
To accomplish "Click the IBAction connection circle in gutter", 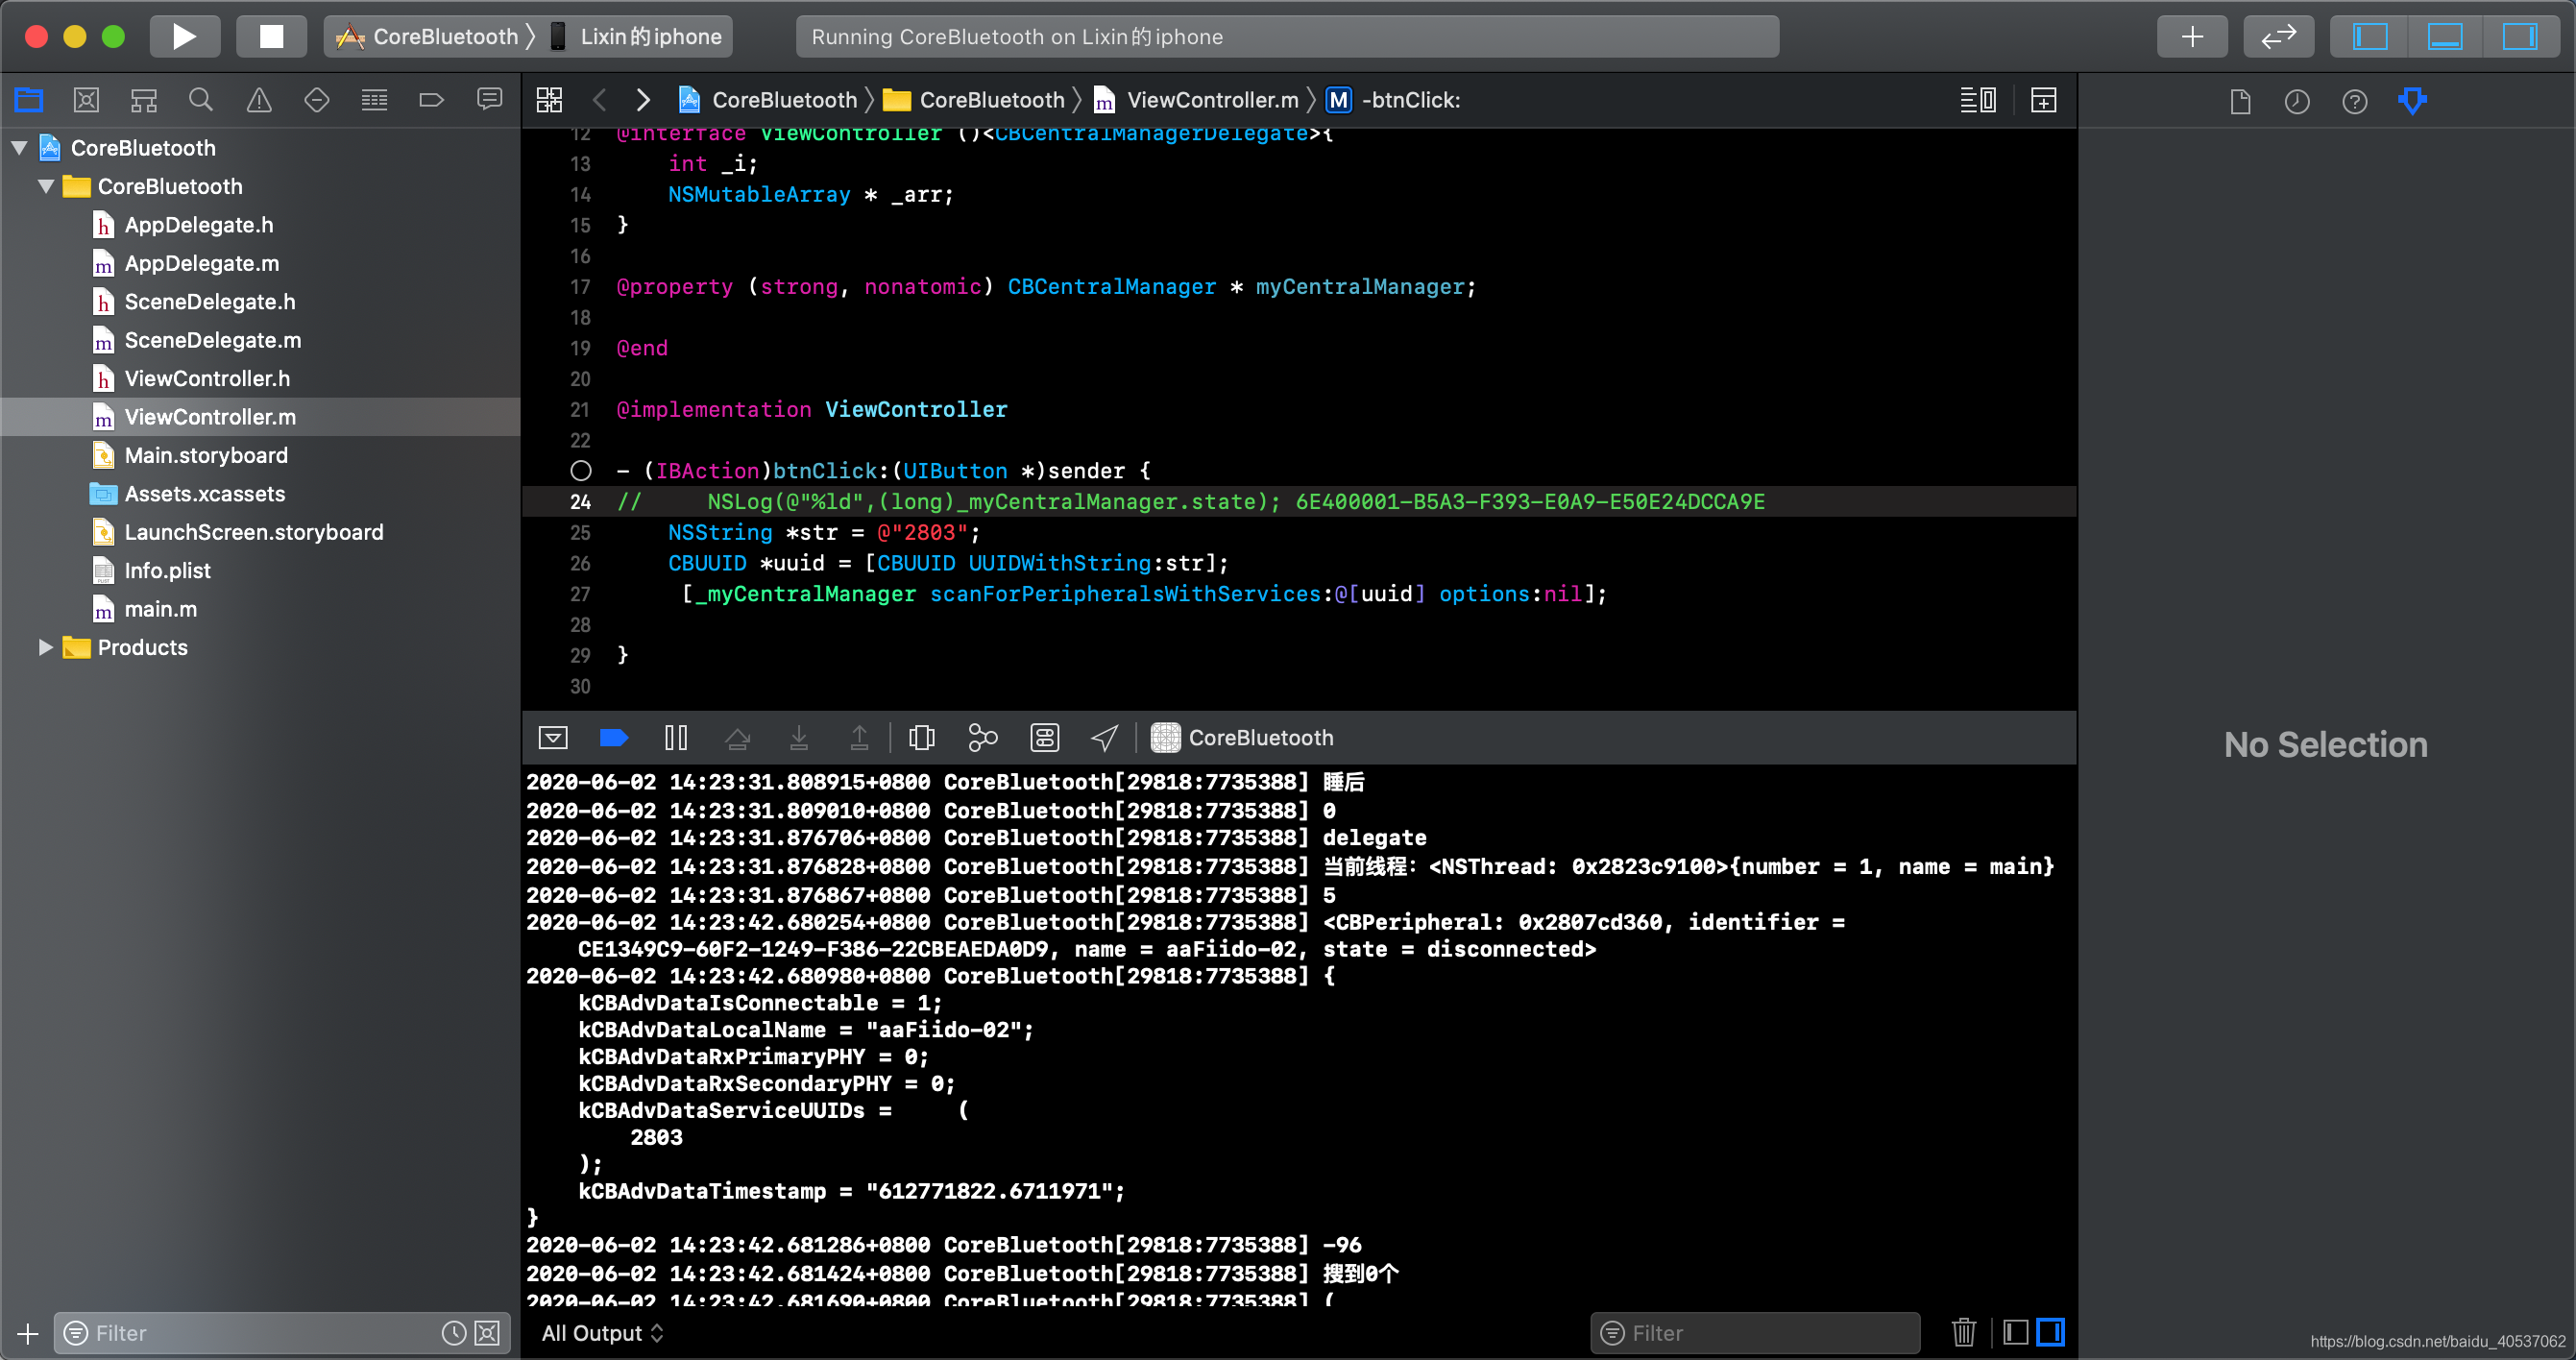I will 581,471.
